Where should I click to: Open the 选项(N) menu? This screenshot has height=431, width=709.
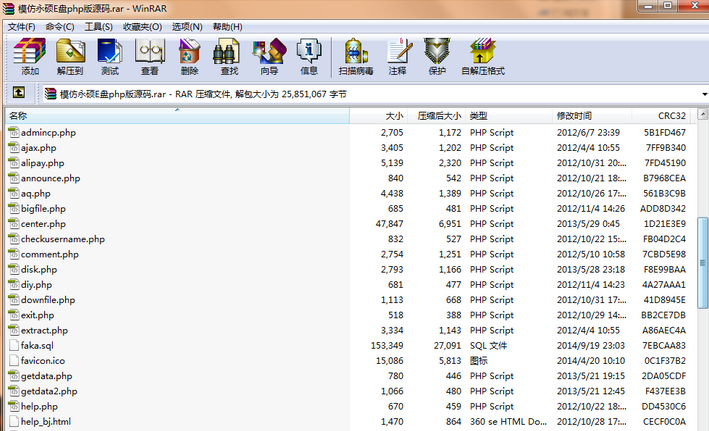[187, 27]
